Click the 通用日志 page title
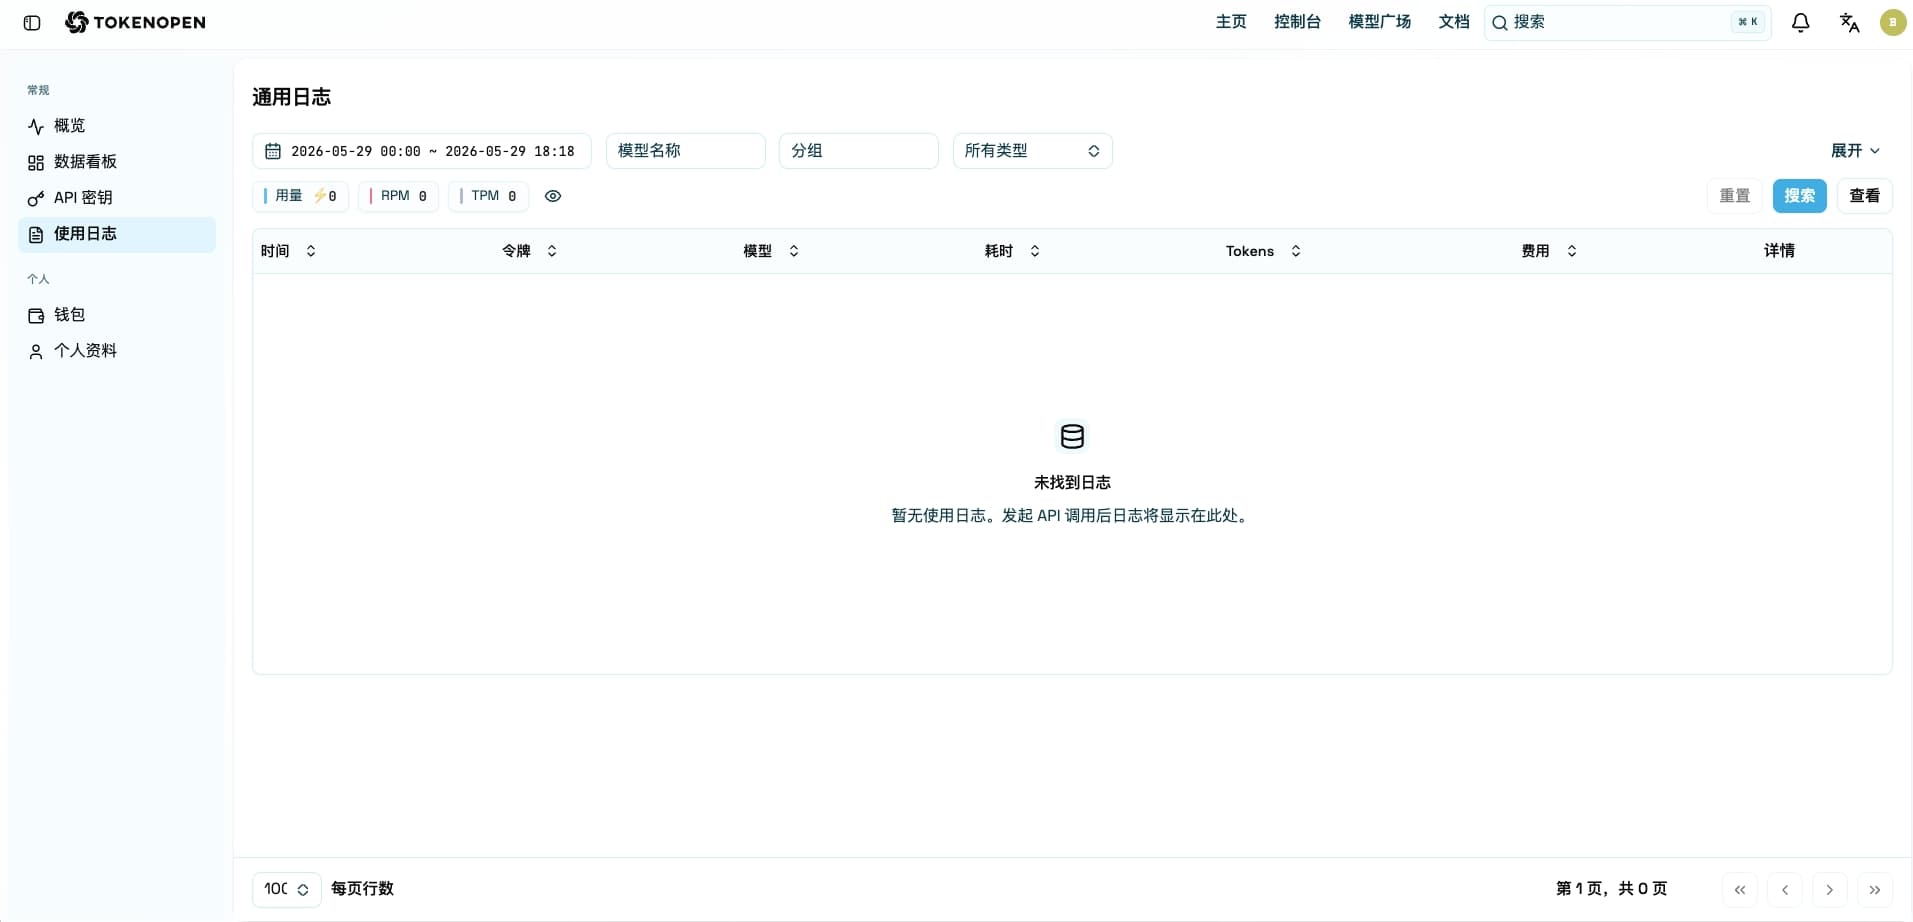The image size is (1913, 922). [291, 97]
